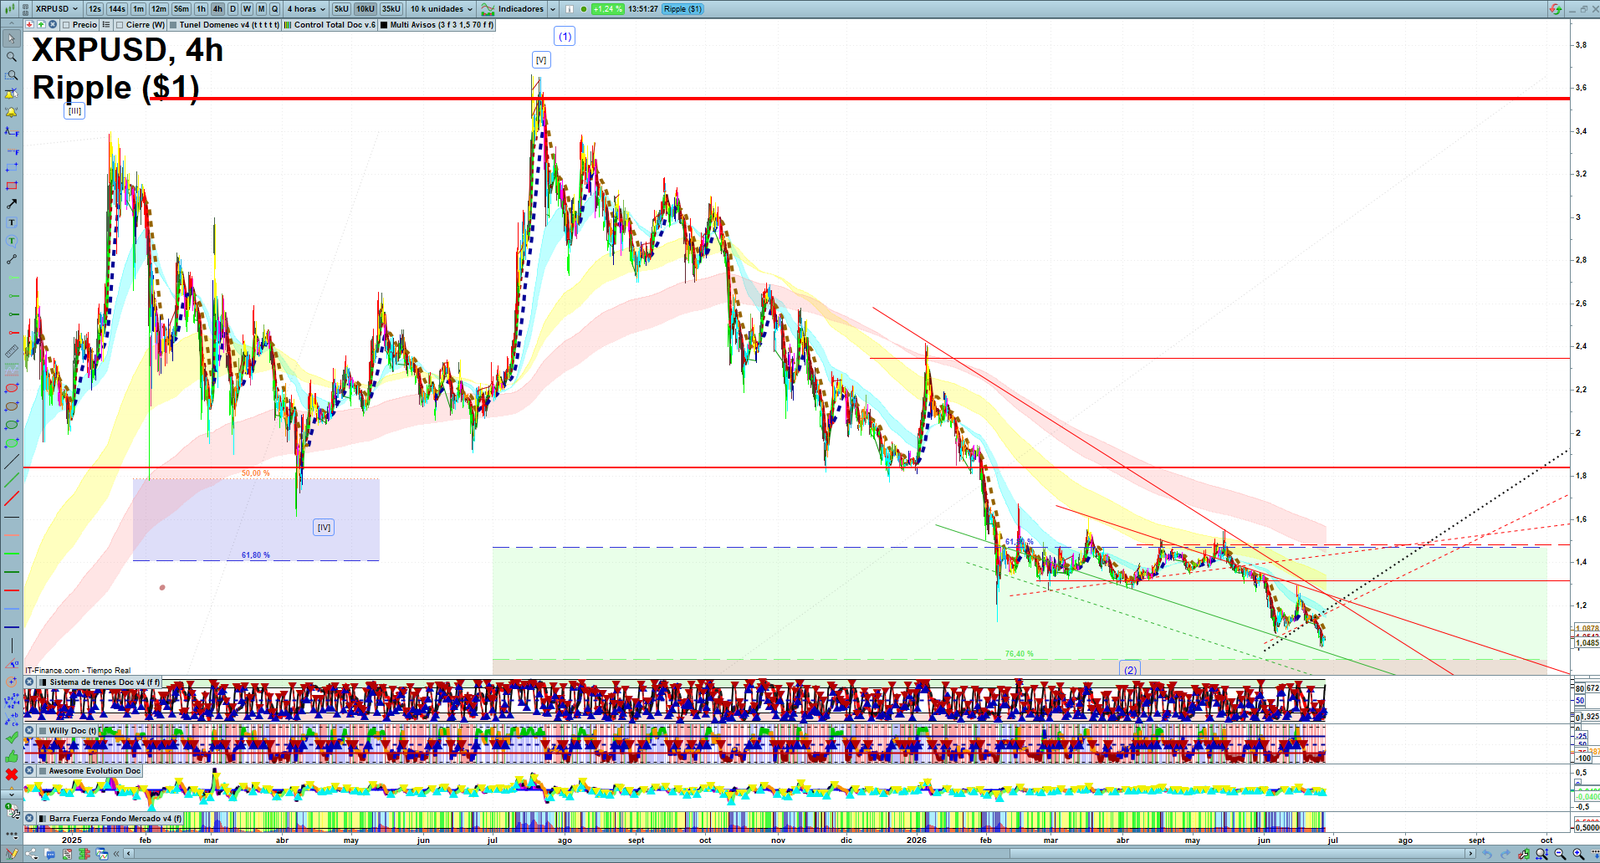Screen dimensions: 1600x863
Task: Select the 35kU units option
Action: tap(391, 9)
